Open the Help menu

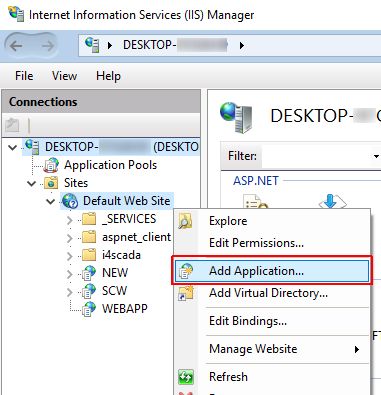[x=108, y=76]
